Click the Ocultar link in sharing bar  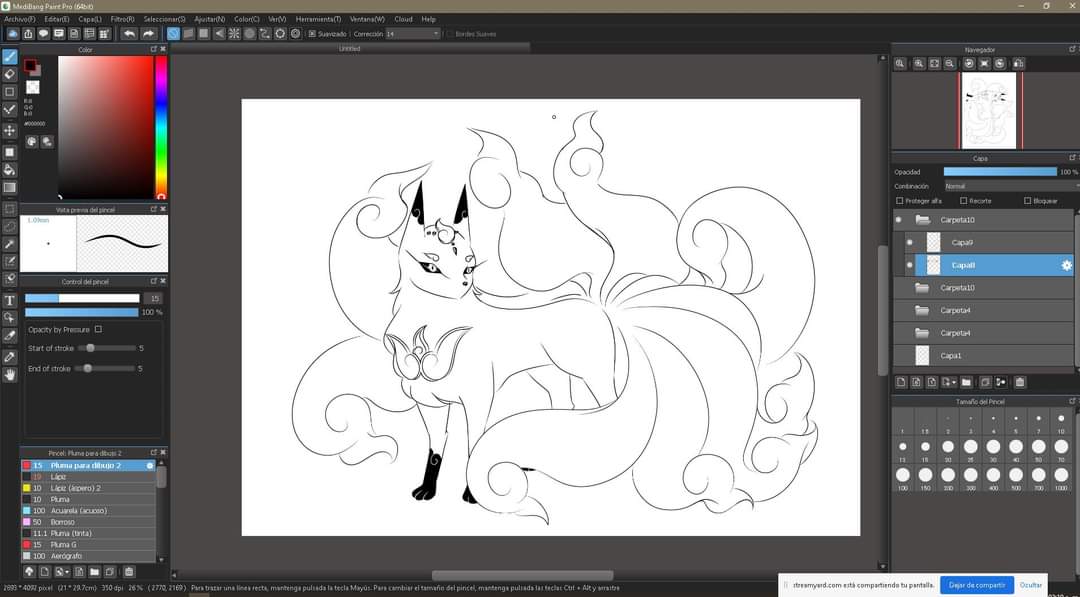pos(1031,585)
